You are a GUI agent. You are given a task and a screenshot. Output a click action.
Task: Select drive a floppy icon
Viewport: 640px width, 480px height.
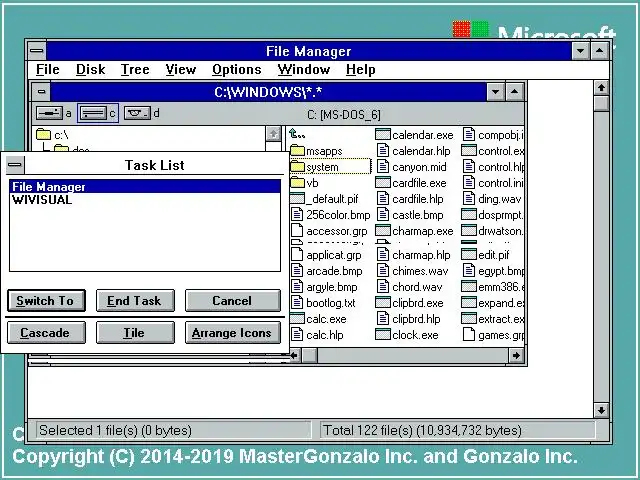point(49,113)
